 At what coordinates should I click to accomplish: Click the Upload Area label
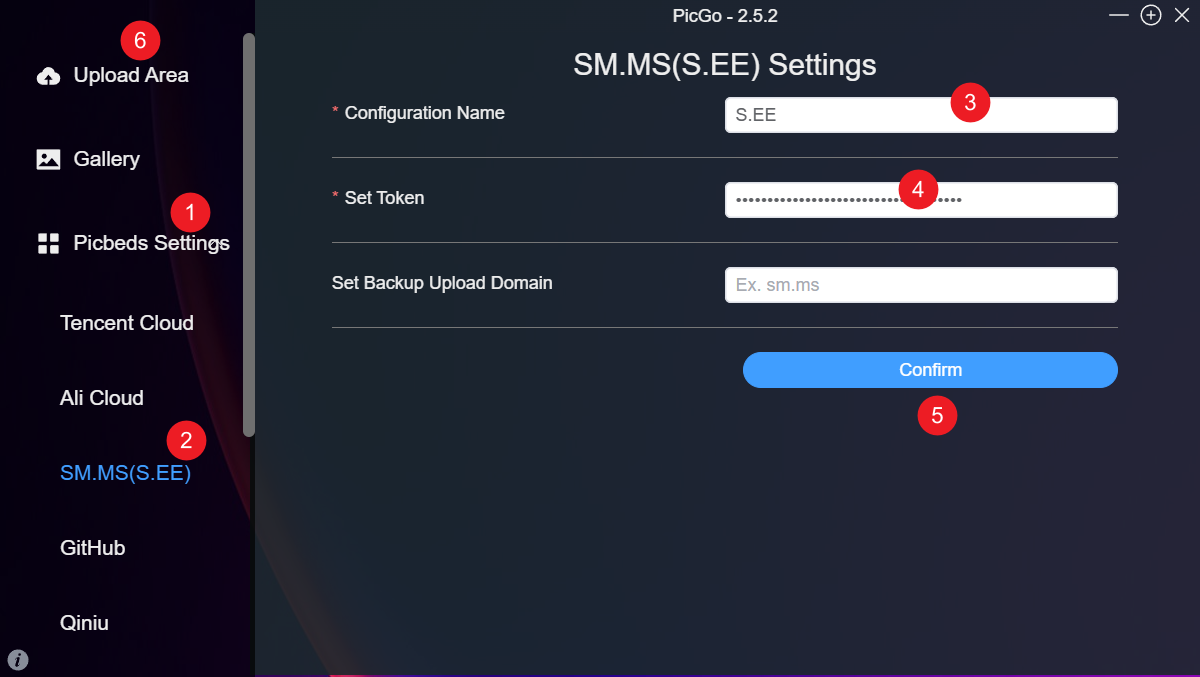130,74
